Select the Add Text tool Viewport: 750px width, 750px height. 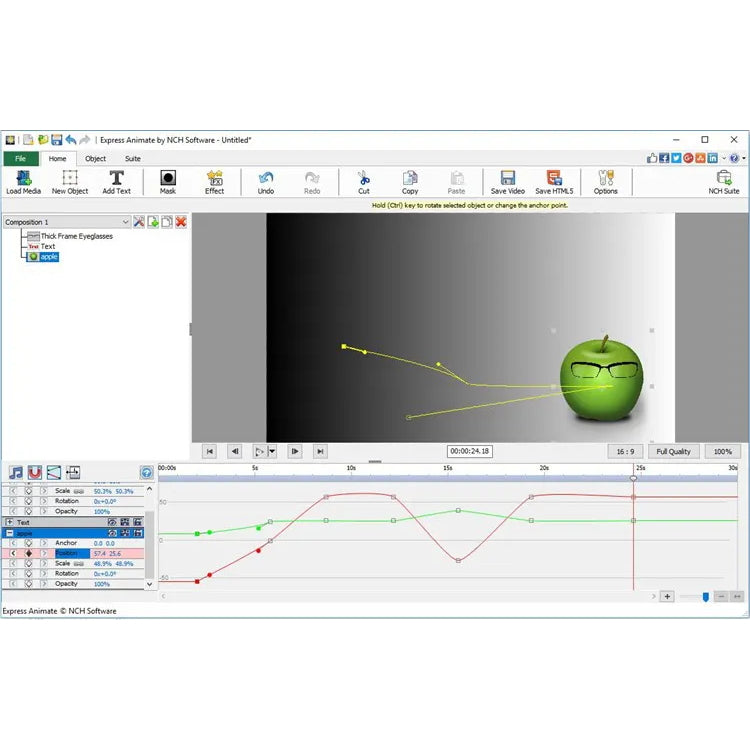point(116,181)
